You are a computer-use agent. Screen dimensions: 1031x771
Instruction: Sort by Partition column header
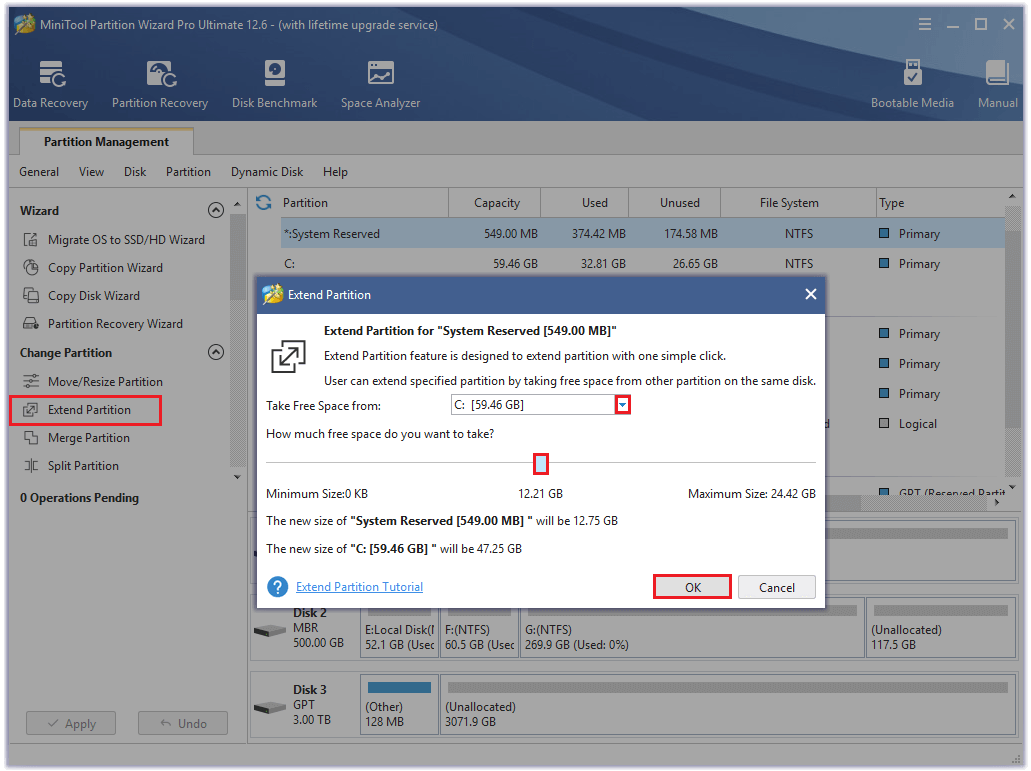coord(364,202)
